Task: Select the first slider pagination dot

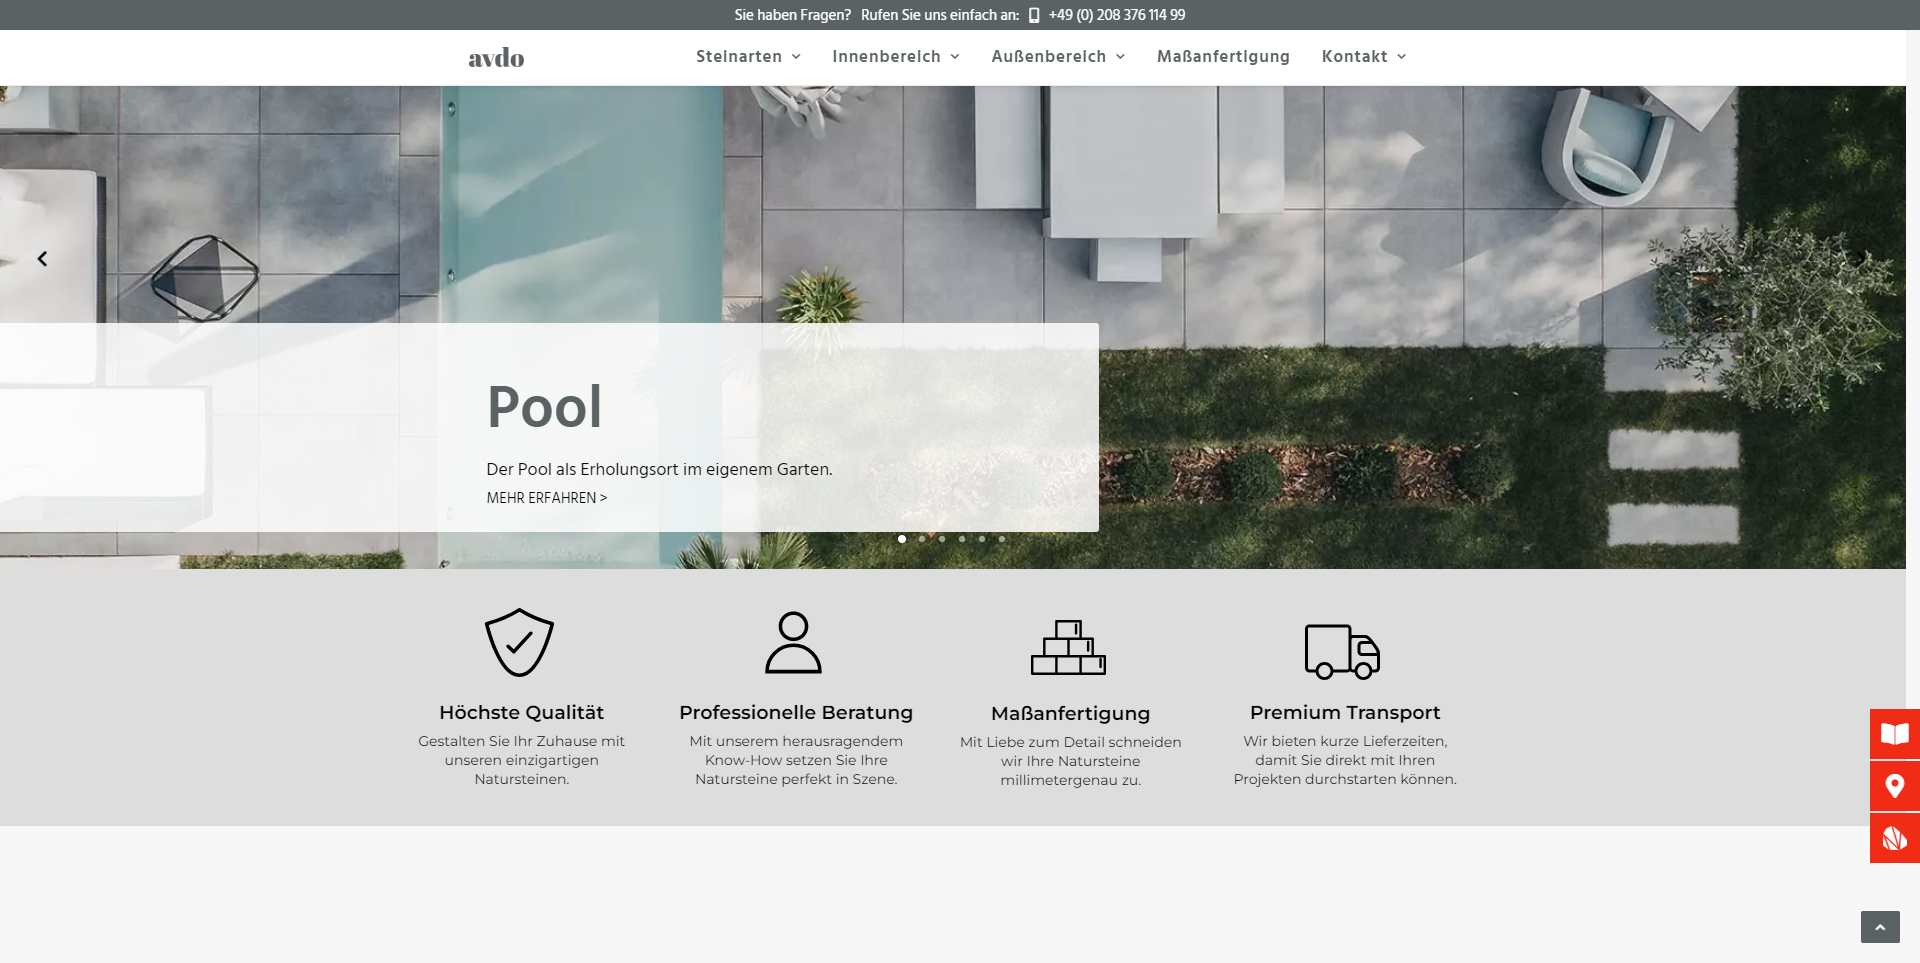Action: pos(902,539)
